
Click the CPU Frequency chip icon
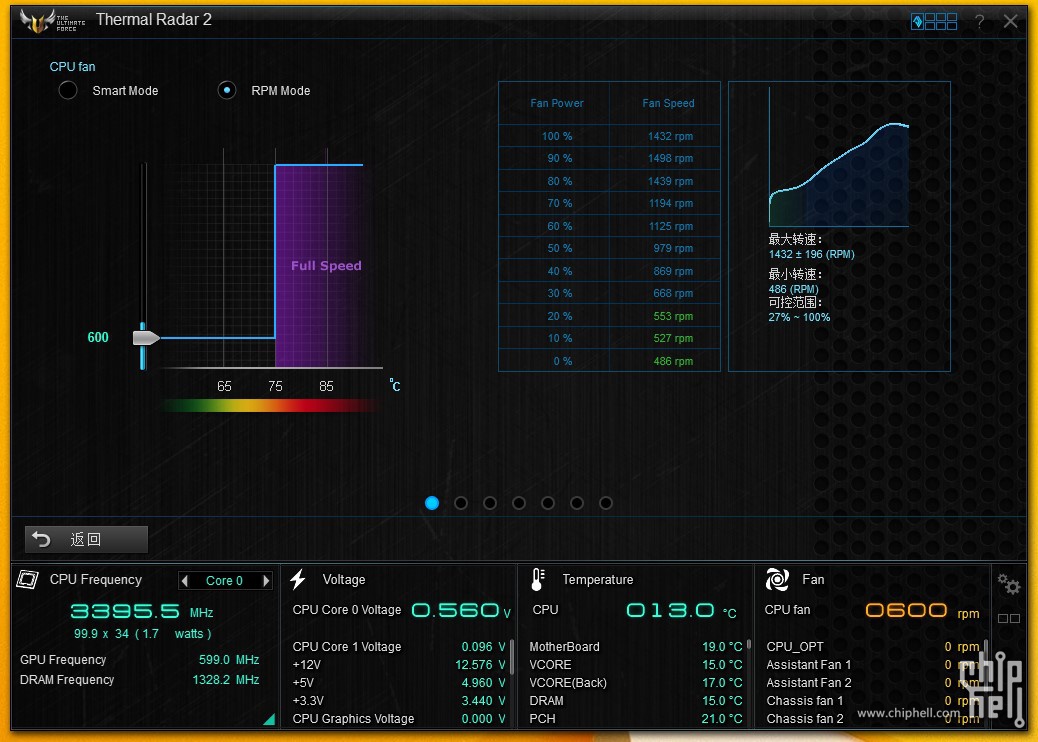tap(27, 579)
